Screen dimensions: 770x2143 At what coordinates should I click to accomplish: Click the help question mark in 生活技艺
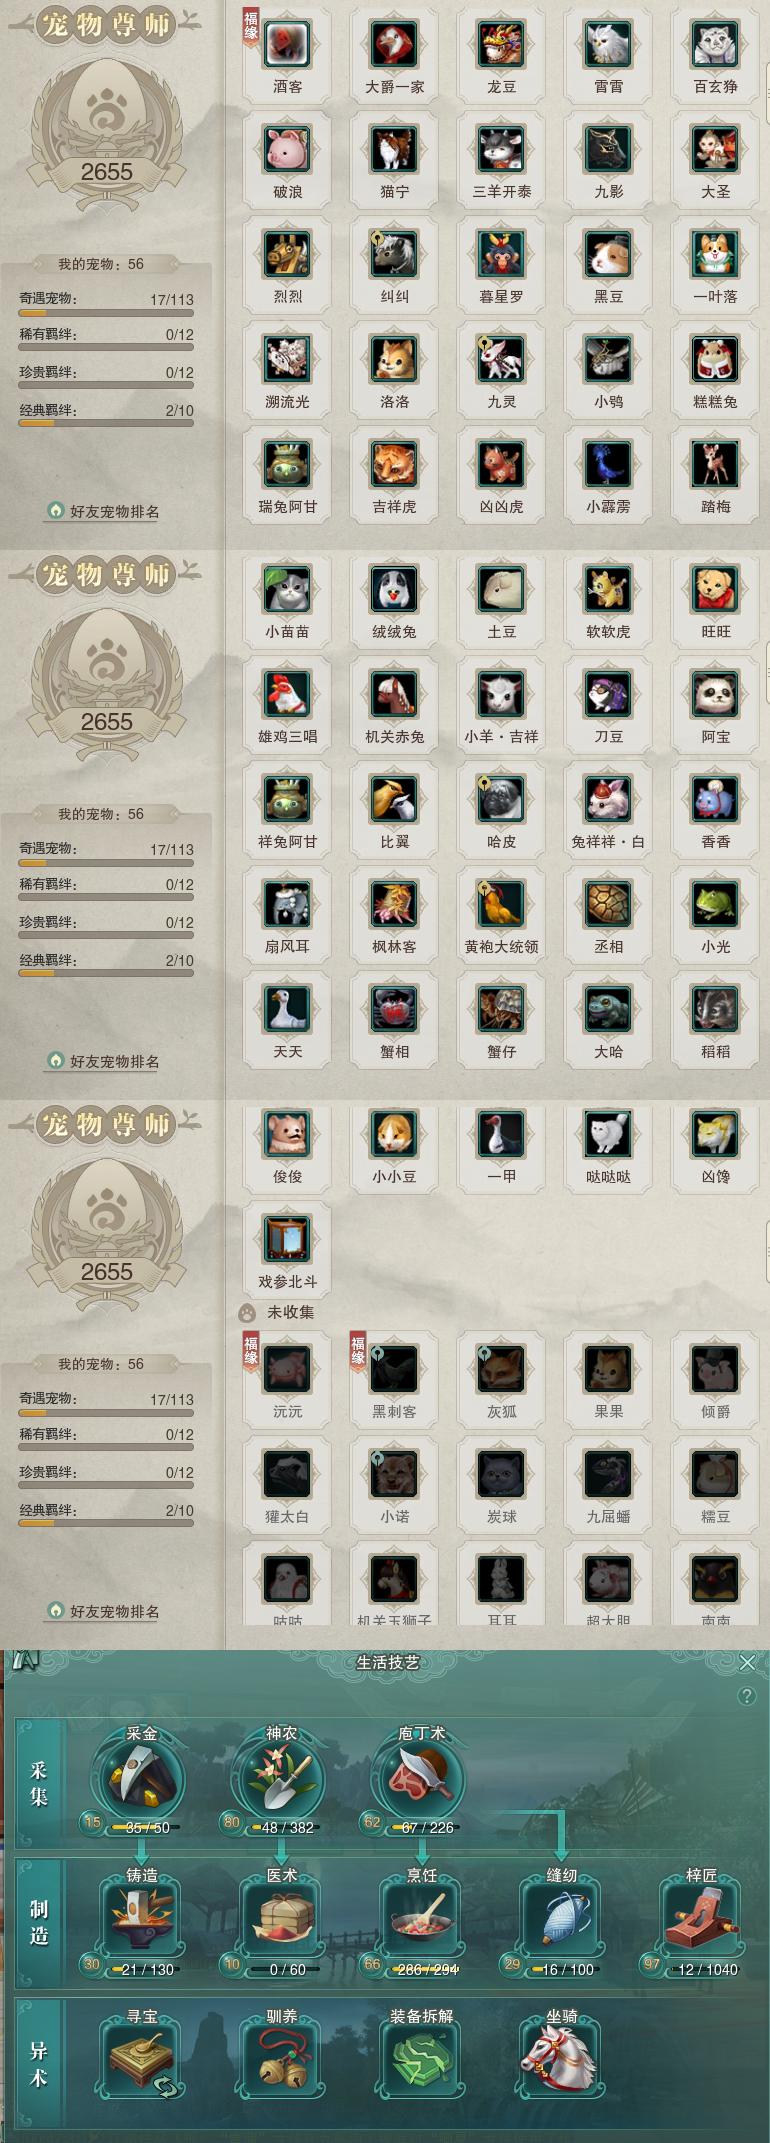[746, 1696]
